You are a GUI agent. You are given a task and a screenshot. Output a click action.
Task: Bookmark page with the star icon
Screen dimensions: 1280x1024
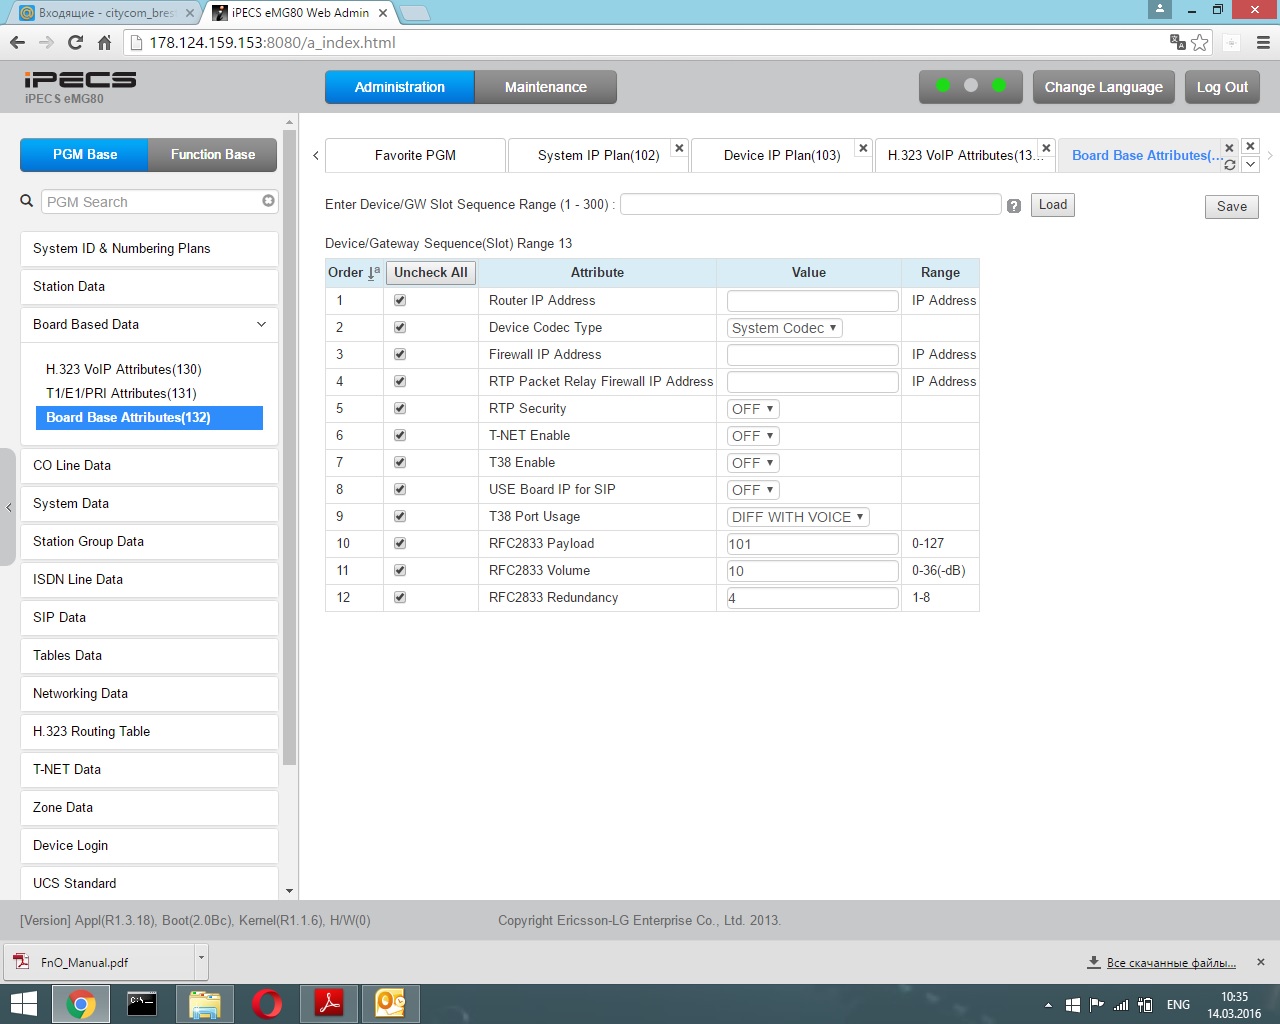click(1200, 43)
